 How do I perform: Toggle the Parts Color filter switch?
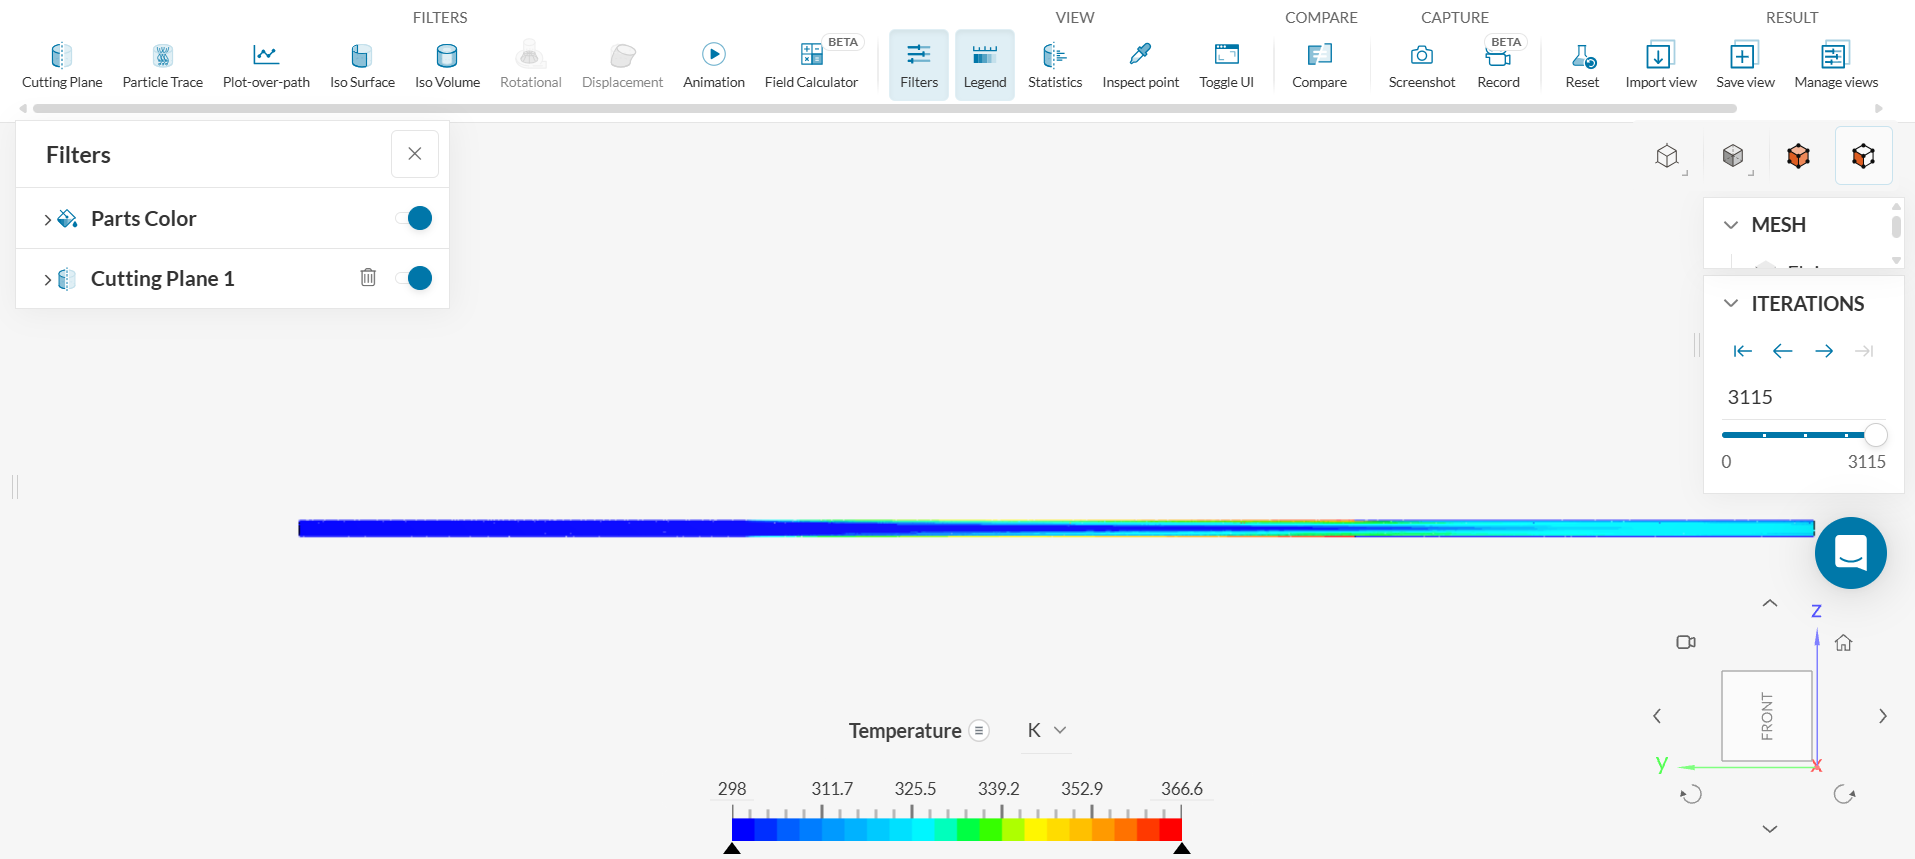pyautogui.click(x=414, y=218)
